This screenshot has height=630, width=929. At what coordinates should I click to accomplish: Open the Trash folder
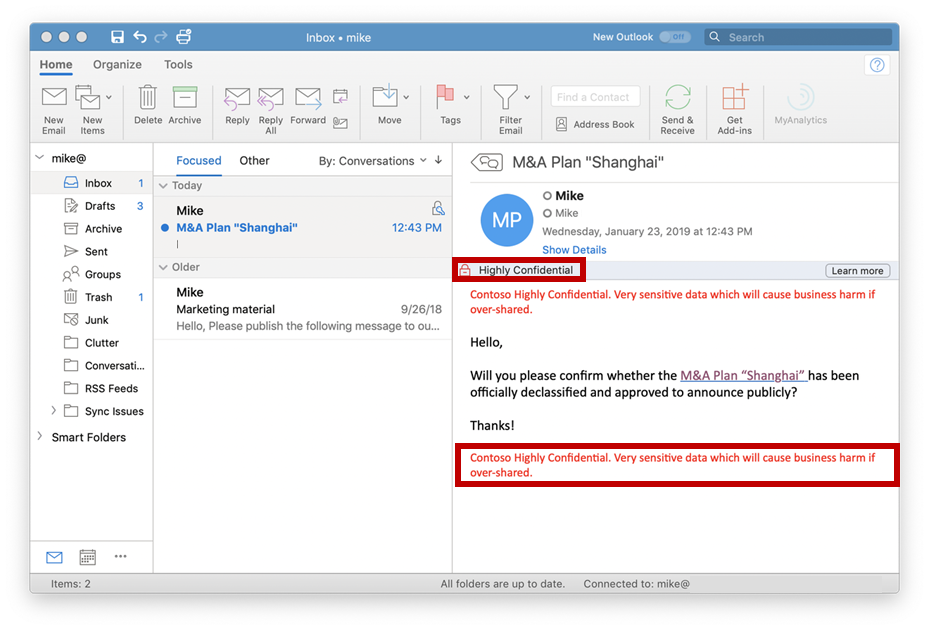[x=92, y=297]
